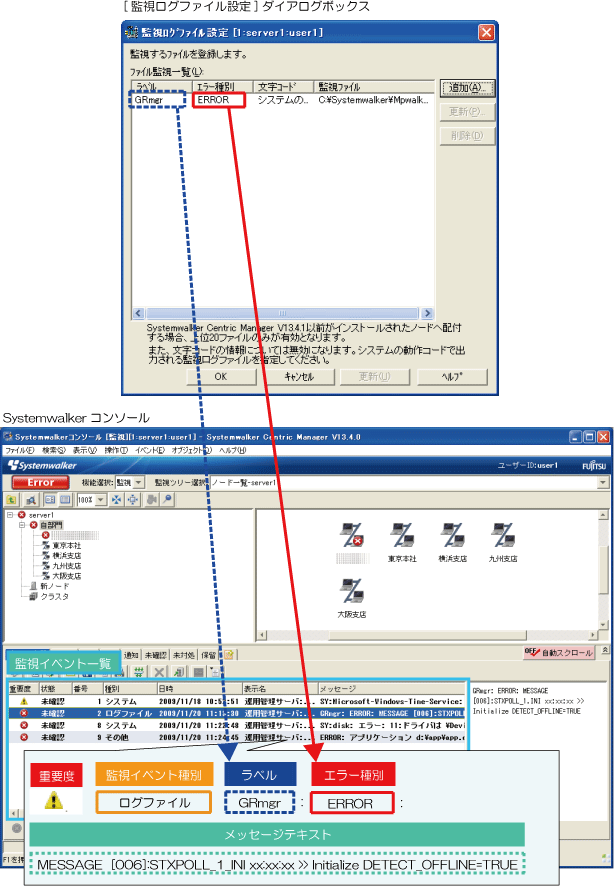614x886 pixels.
Task: Click the magnifier find icon in console toolbar
Action: [167, 500]
